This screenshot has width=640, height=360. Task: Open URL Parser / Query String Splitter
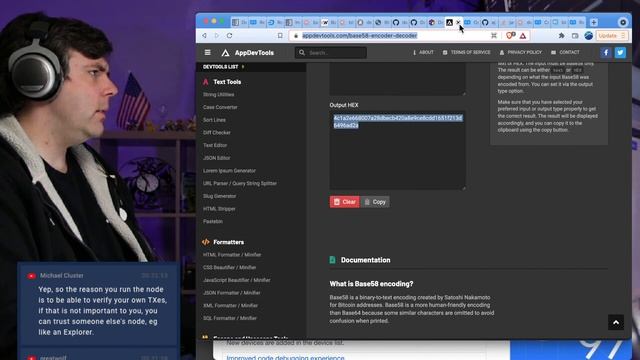coord(240,183)
